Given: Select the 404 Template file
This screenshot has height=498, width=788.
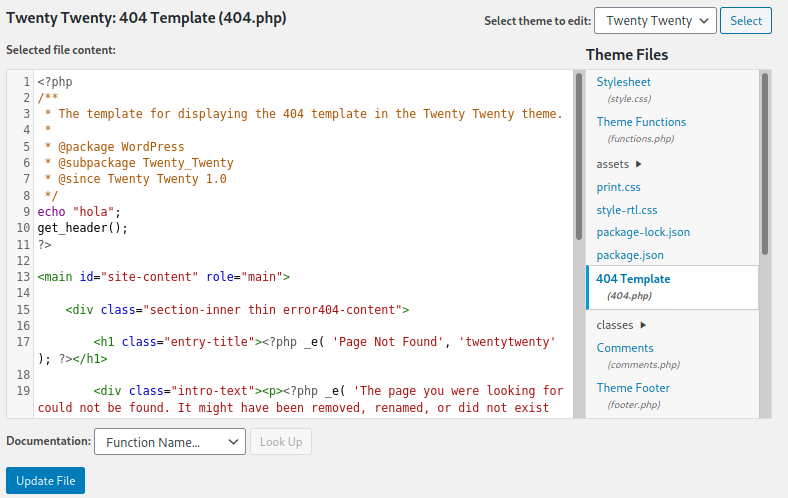Looking at the screenshot, I should 672,287.
